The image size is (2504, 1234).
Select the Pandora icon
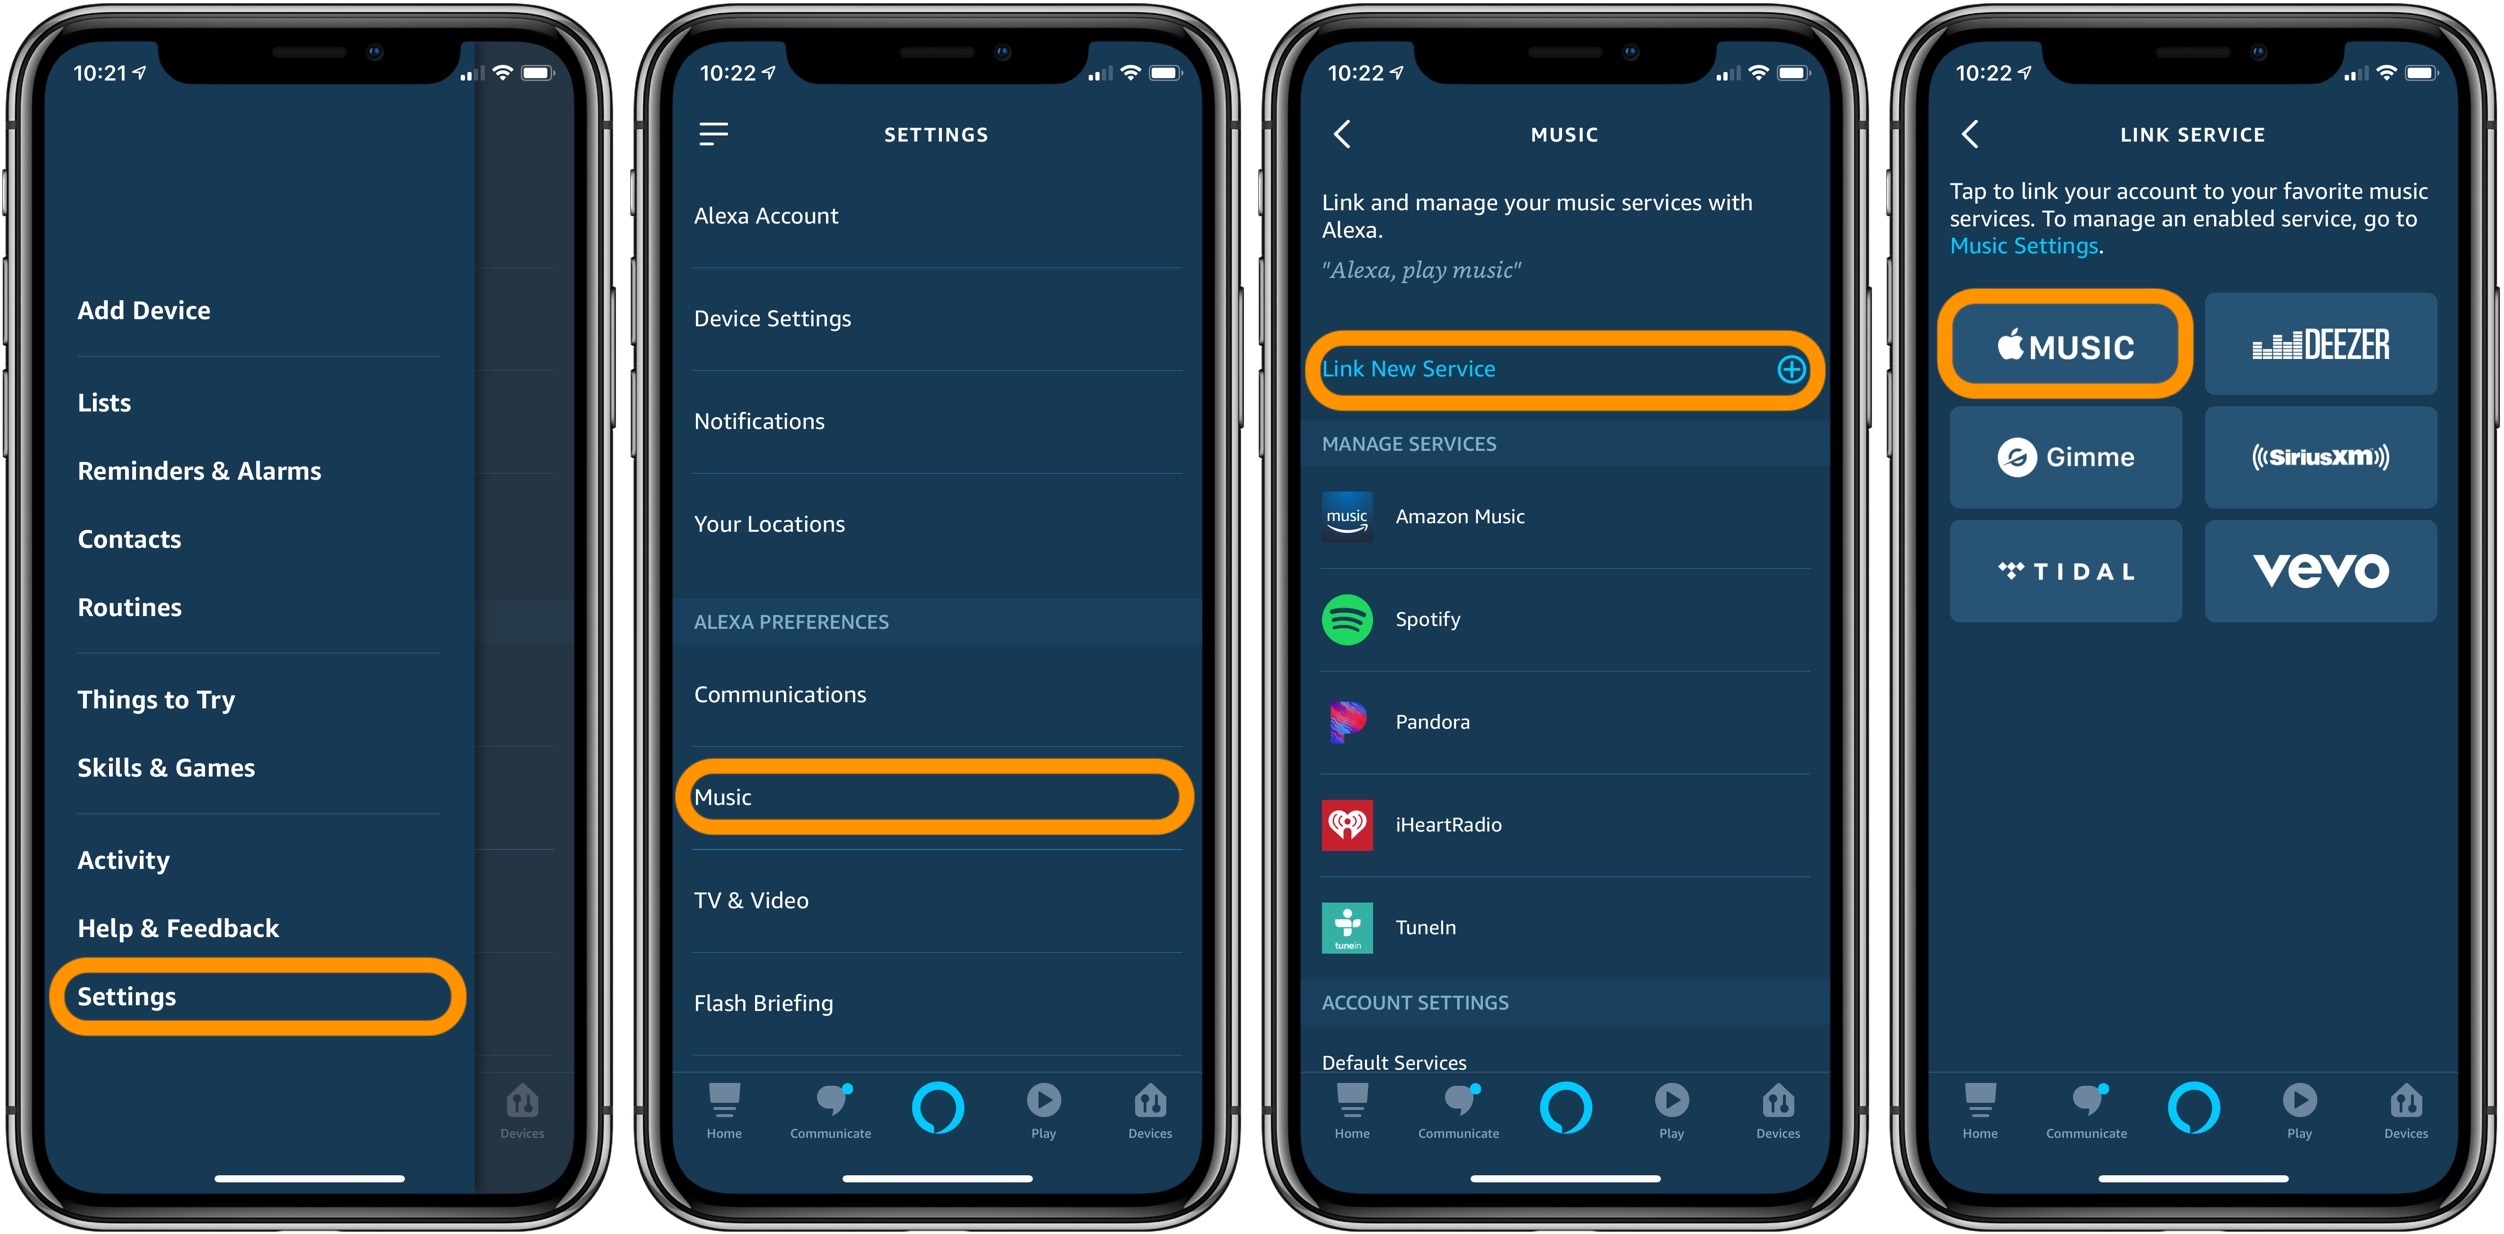pos(1349,722)
